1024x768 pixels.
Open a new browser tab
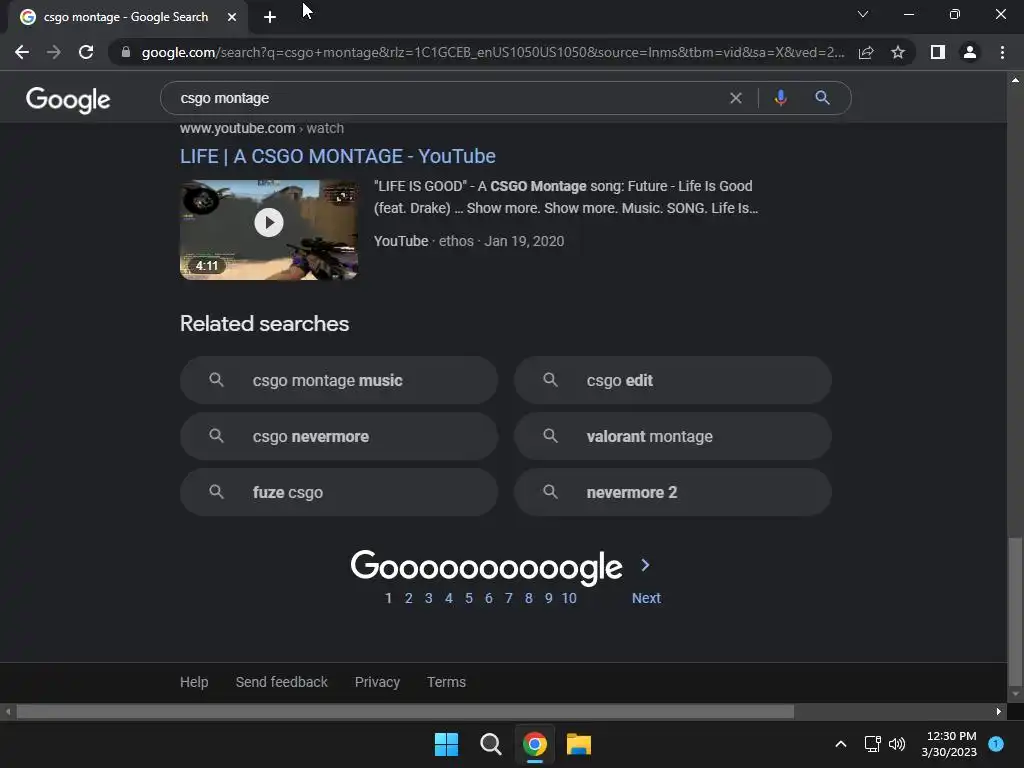click(270, 18)
